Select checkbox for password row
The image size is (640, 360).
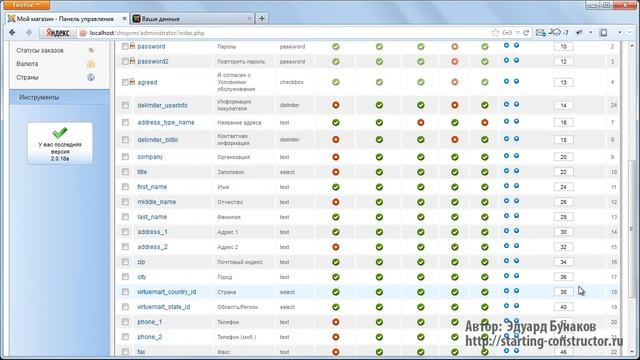[x=125, y=47]
